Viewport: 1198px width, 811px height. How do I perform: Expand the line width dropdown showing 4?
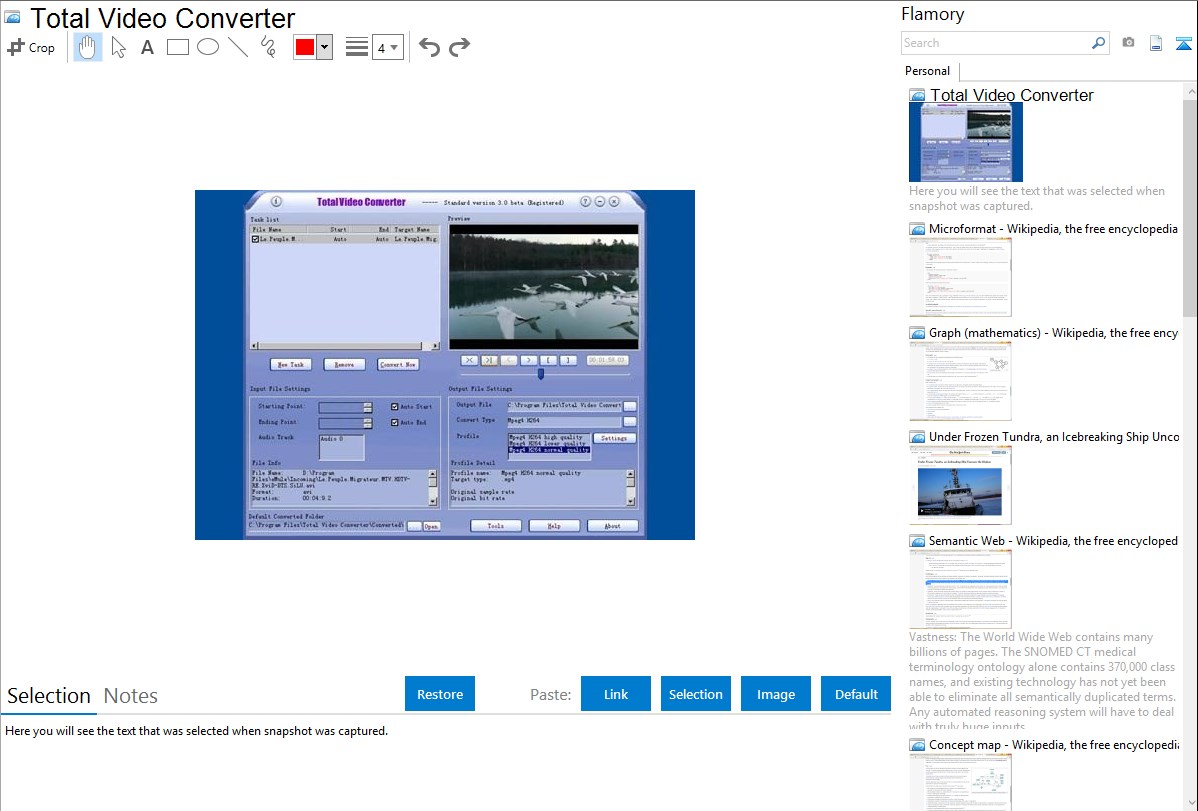pyautogui.click(x=388, y=47)
